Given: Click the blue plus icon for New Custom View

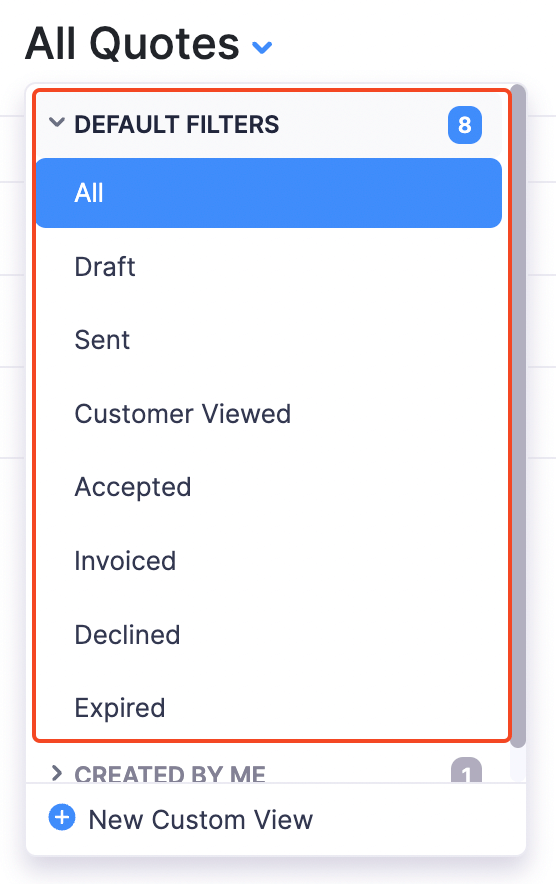Looking at the screenshot, I should [x=62, y=817].
